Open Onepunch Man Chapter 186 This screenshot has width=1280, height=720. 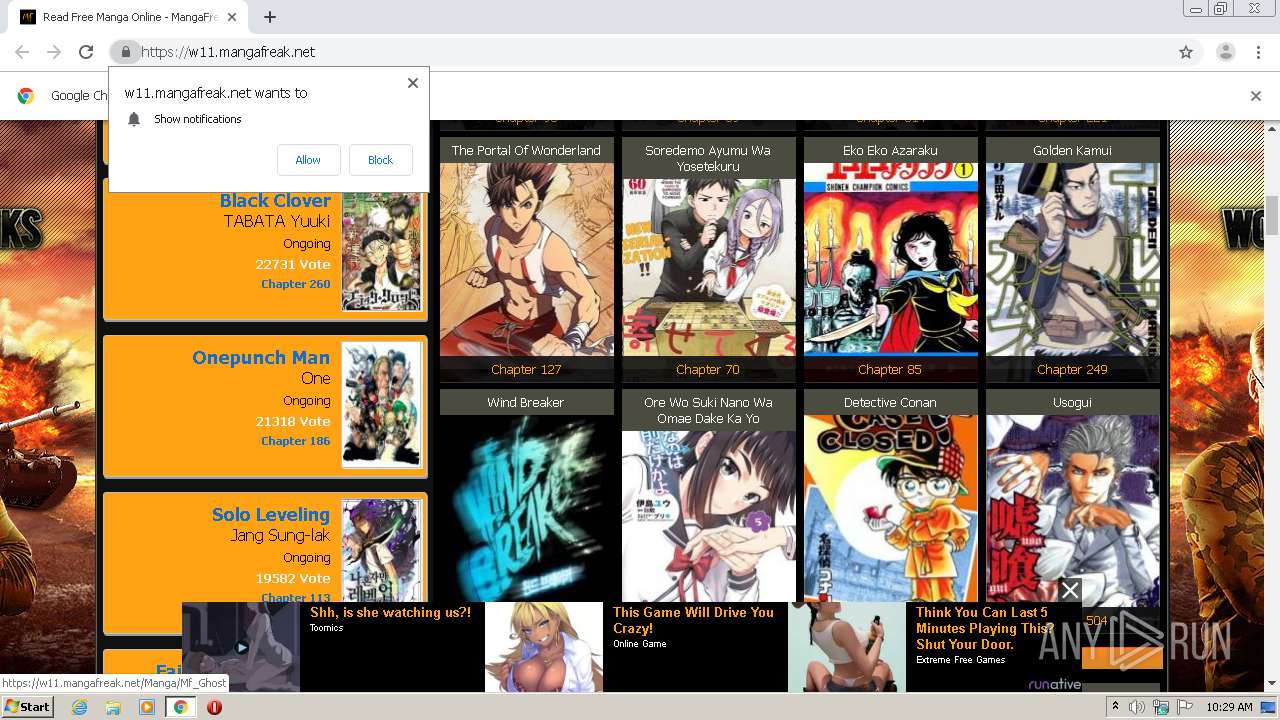tap(295, 441)
